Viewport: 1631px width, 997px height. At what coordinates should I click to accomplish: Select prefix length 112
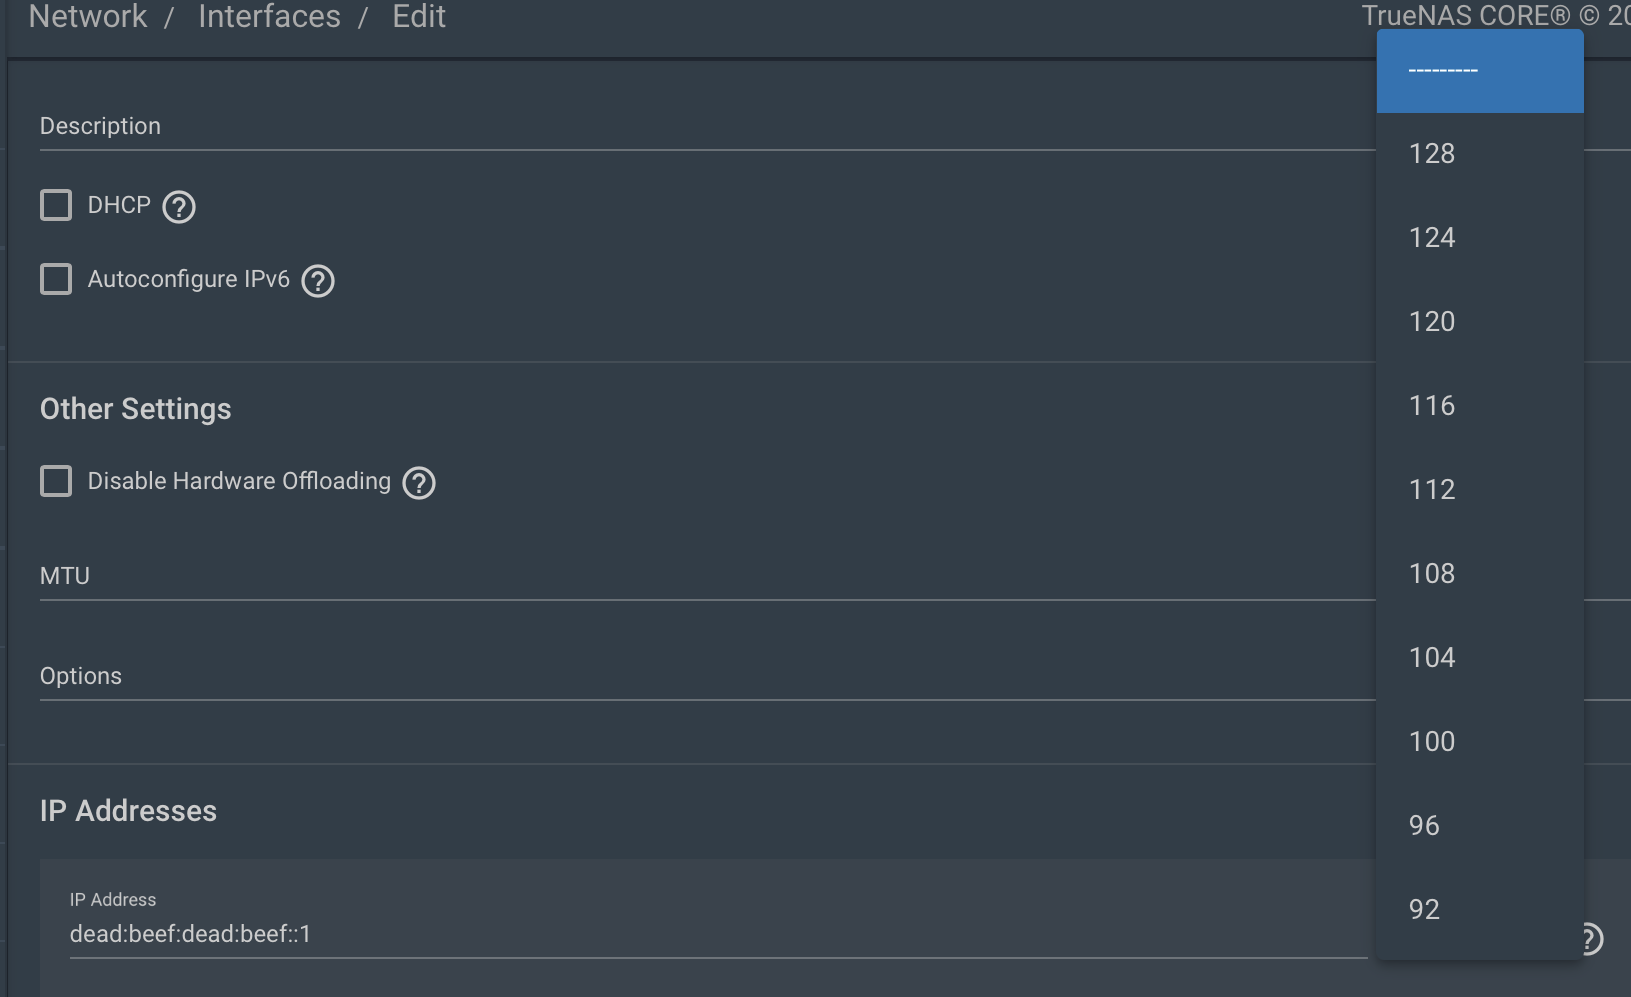coord(1480,490)
